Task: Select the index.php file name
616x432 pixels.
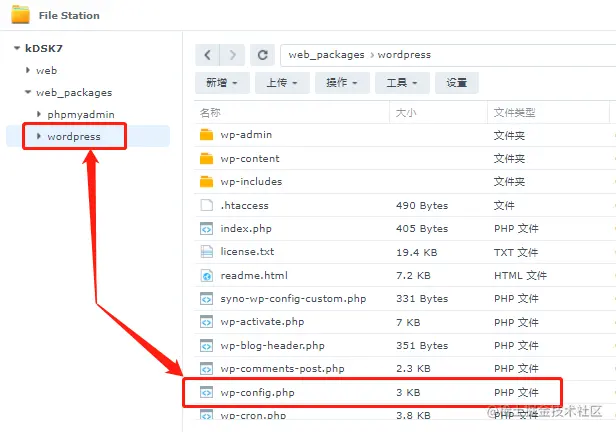Action: pos(246,229)
